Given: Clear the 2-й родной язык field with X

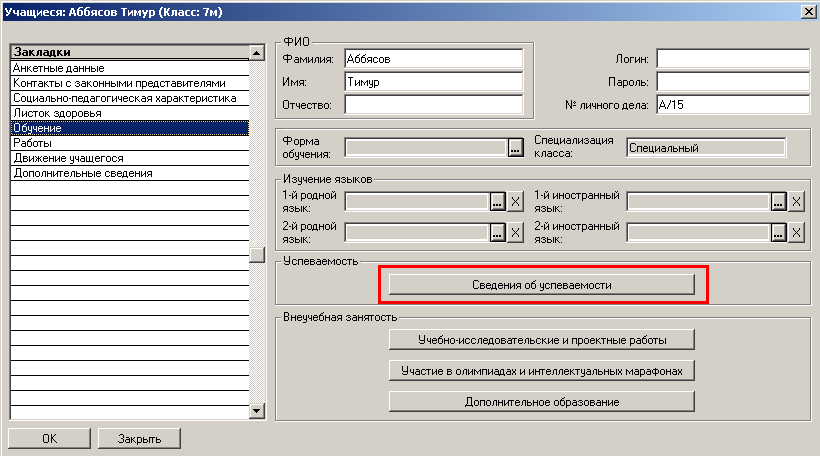Looking at the screenshot, I should (516, 232).
